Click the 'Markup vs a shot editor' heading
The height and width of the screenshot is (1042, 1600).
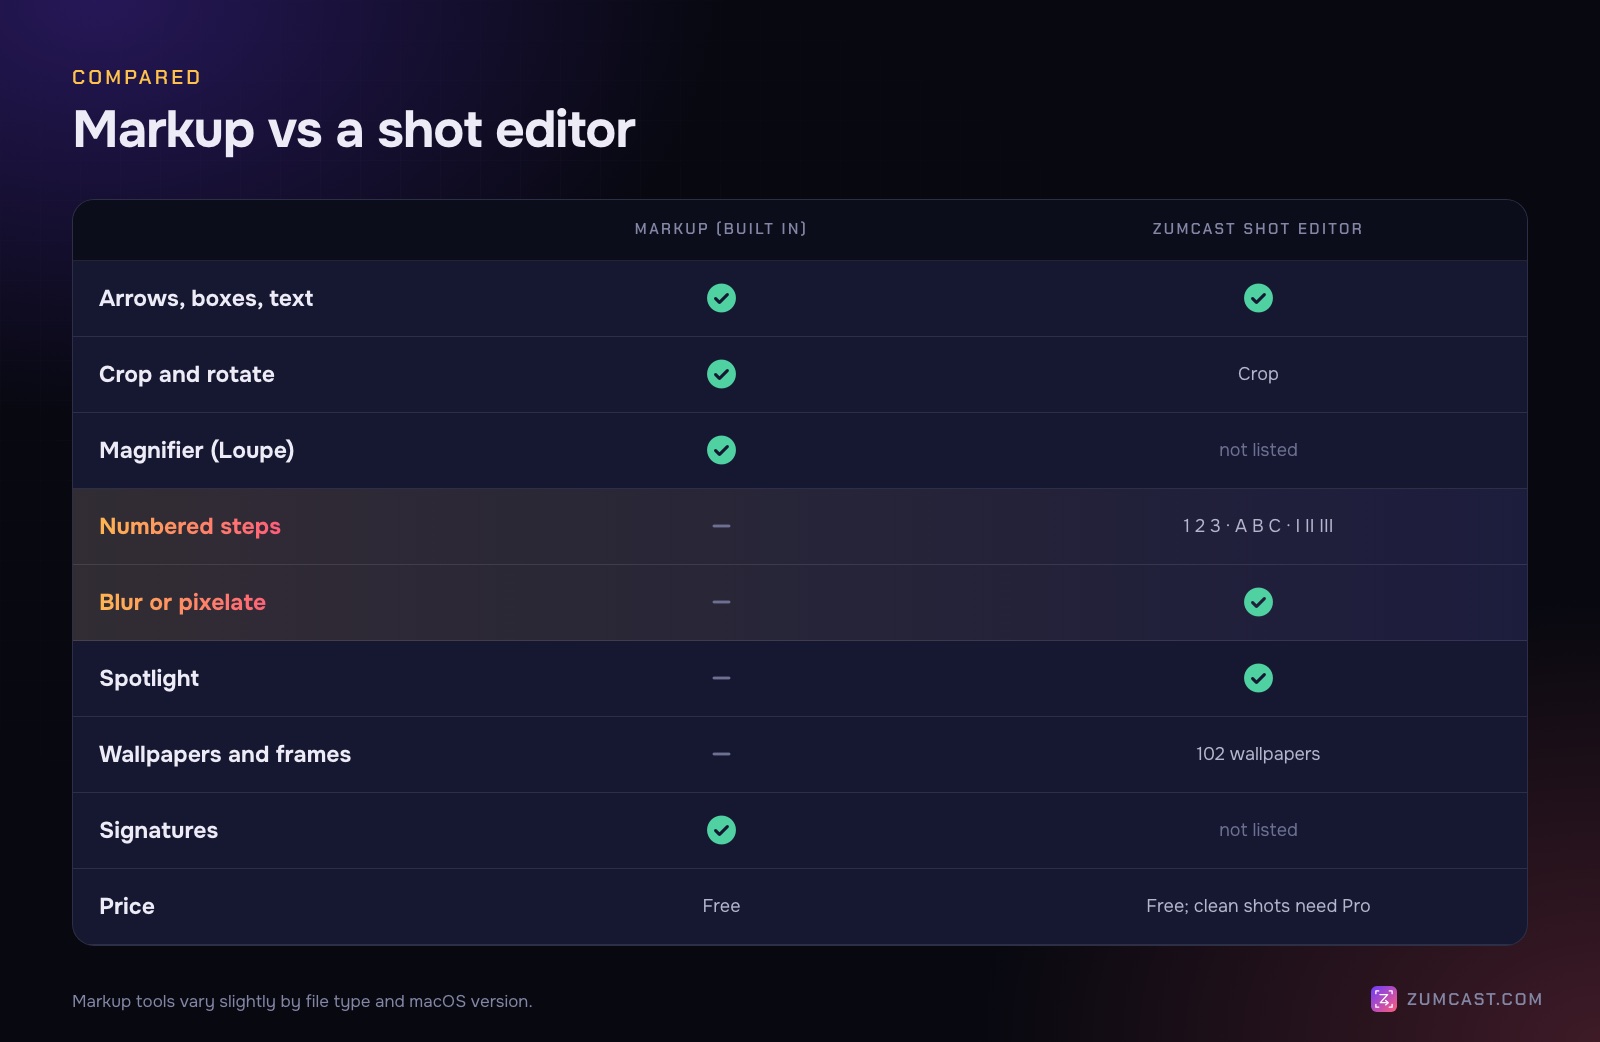tap(354, 130)
